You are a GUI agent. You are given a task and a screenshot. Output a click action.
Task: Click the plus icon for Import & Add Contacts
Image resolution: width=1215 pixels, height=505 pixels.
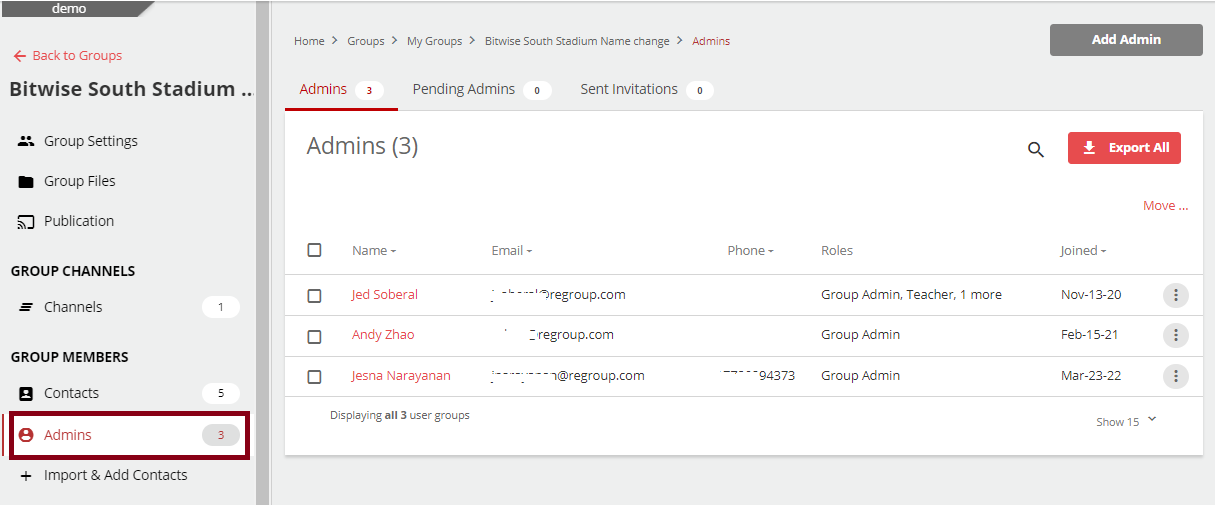(x=27, y=475)
